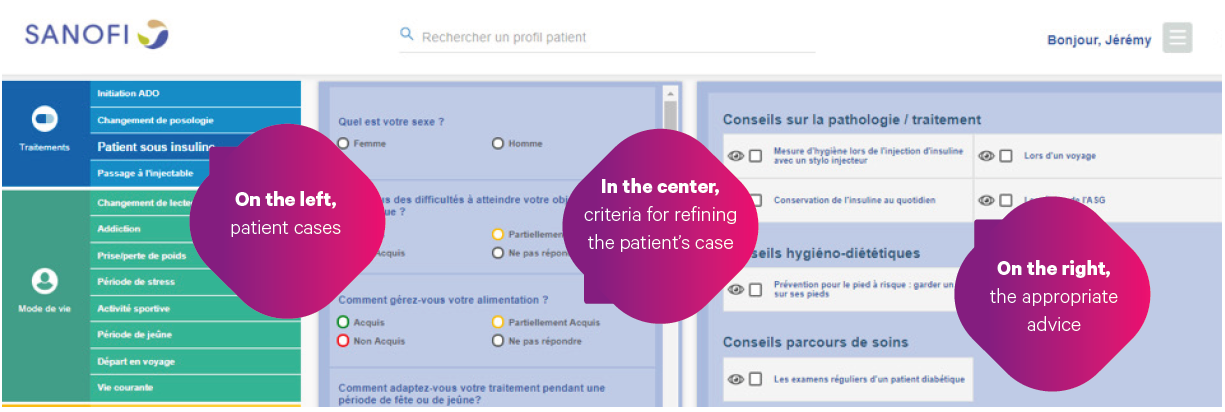The width and height of the screenshot is (1225, 412).
Task: Select the Homme radio button
Action: click(497, 143)
